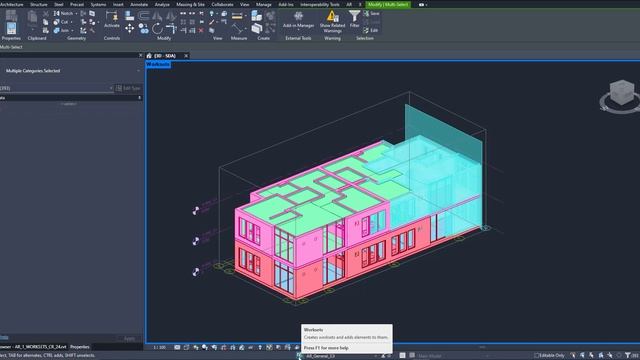Click the Join geometry tool

(61, 31)
